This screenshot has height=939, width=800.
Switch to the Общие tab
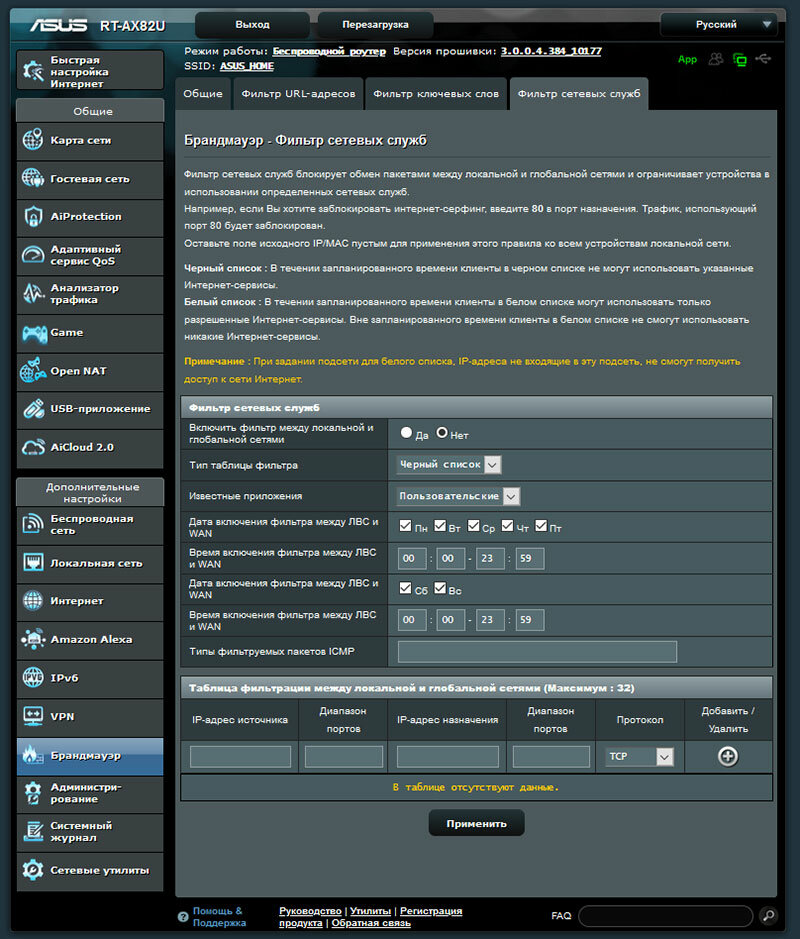[203, 93]
